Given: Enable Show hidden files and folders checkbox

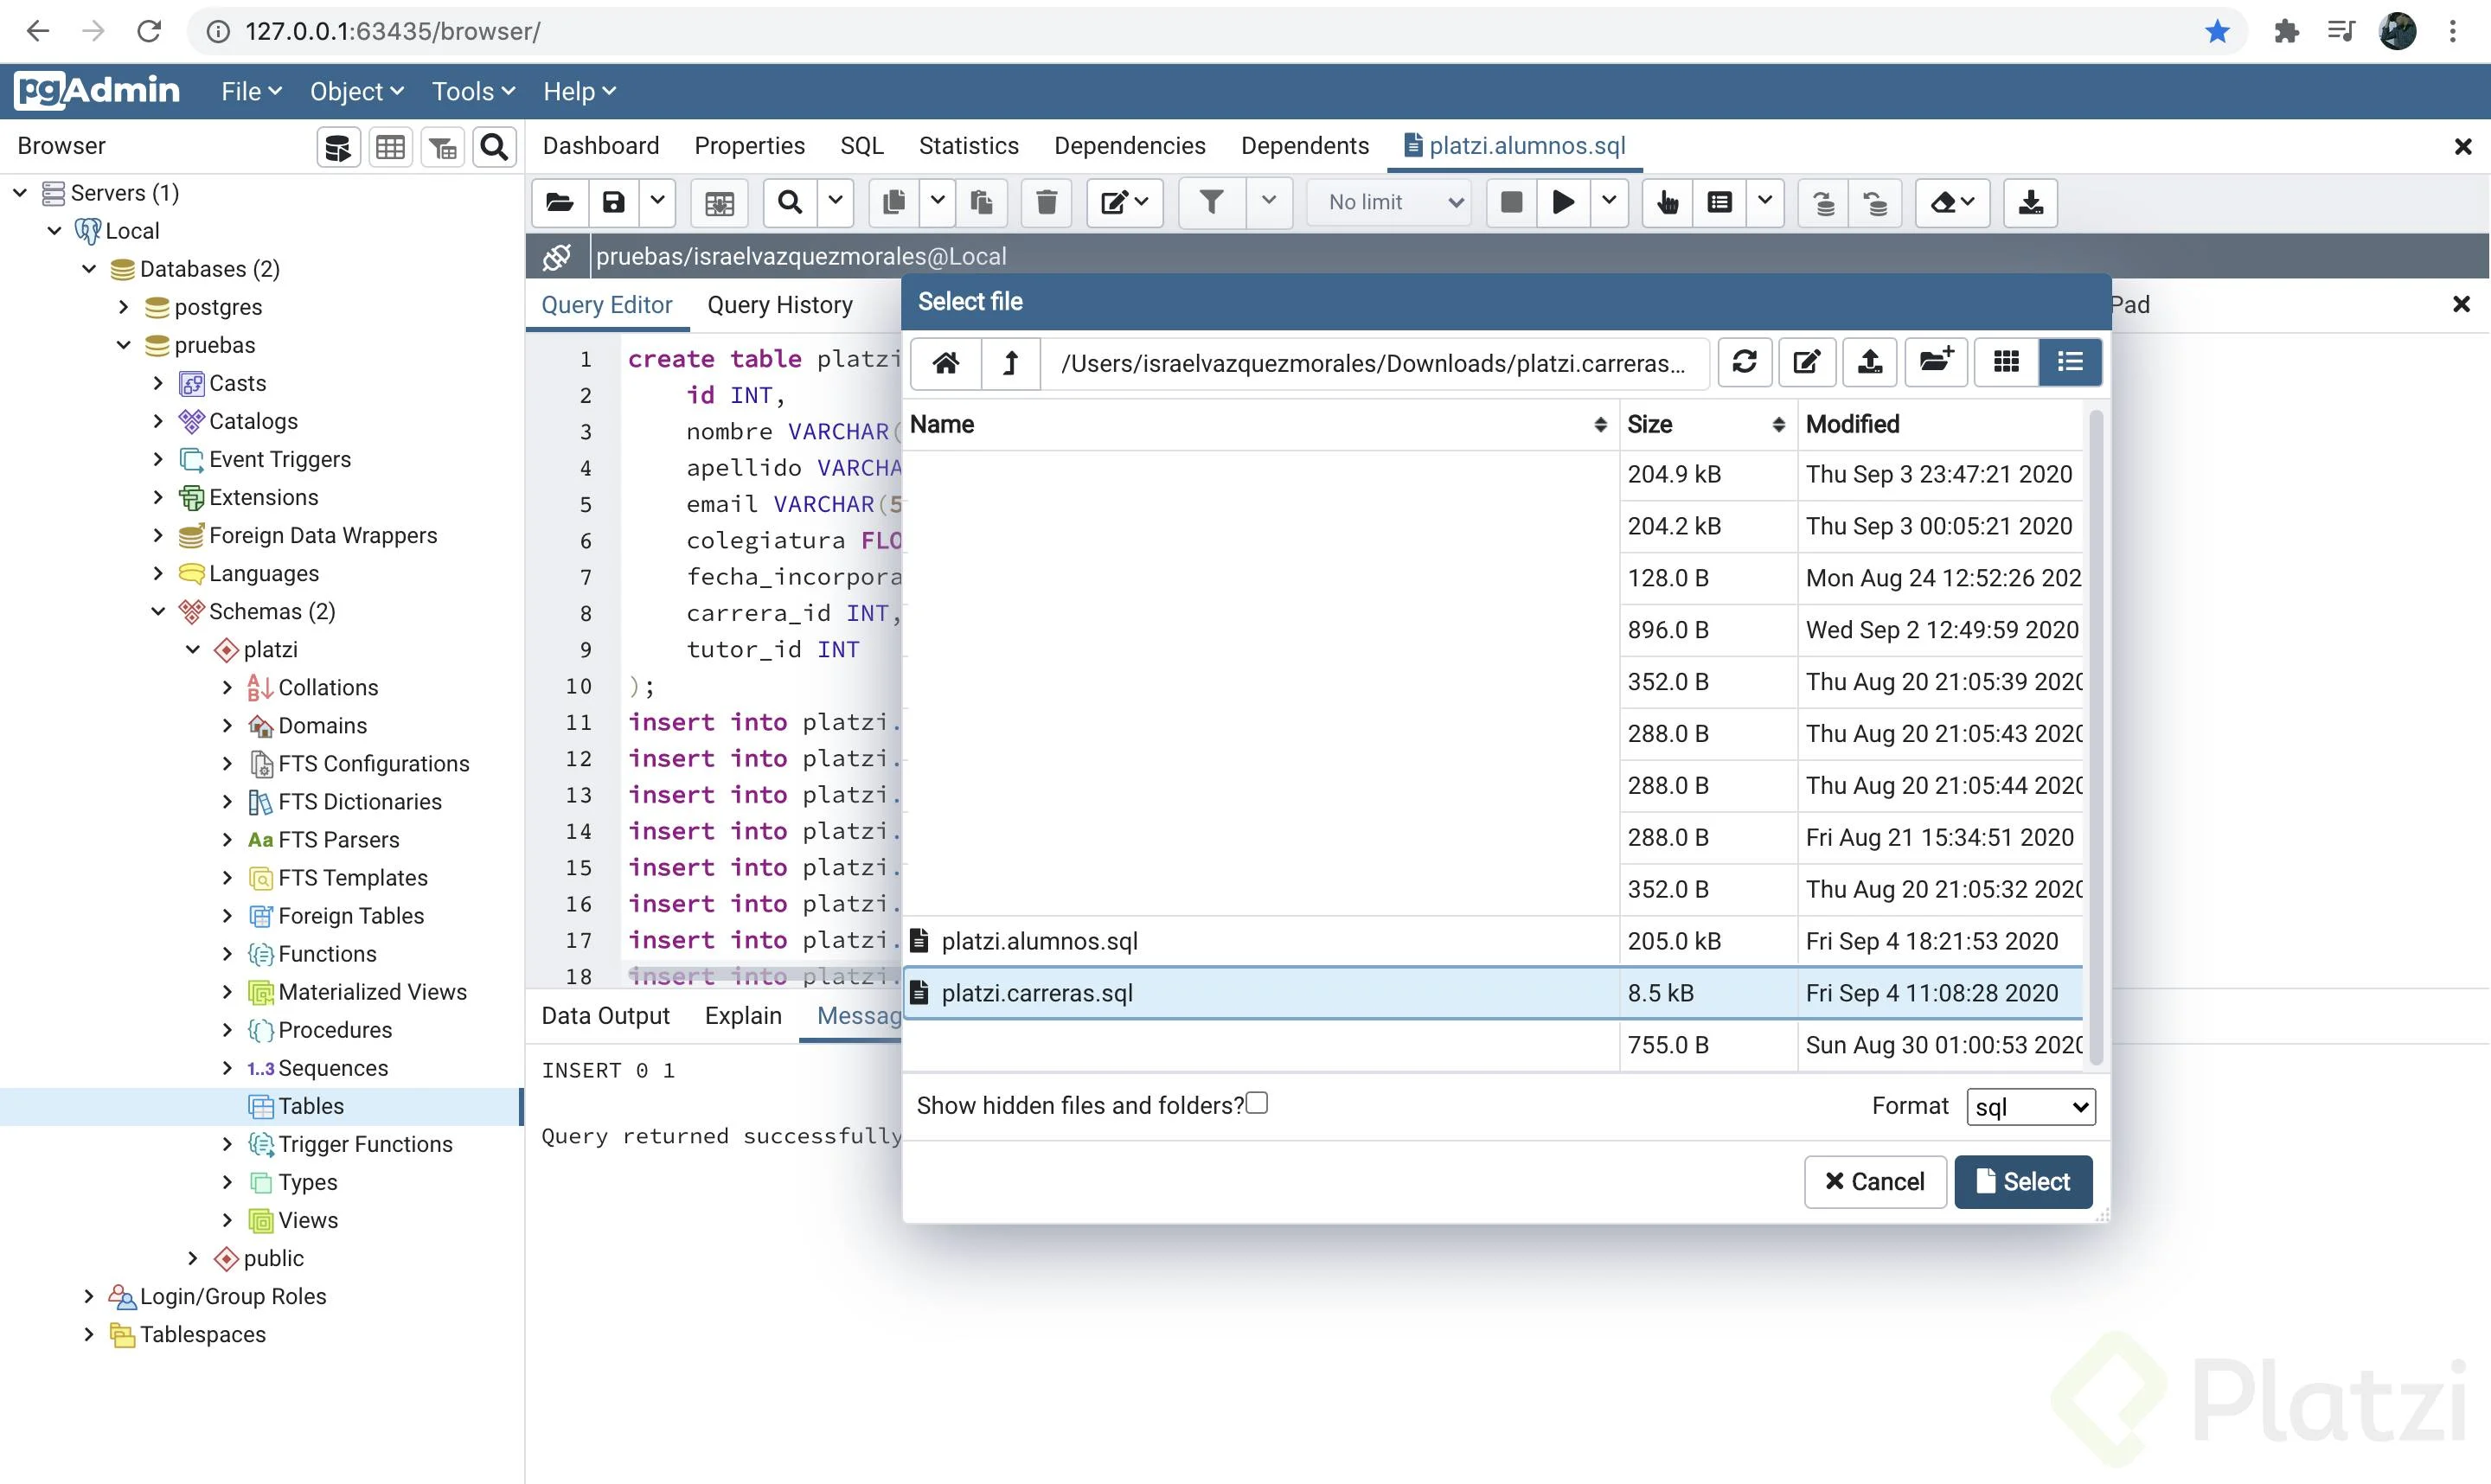Looking at the screenshot, I should click(1257, 1103).
